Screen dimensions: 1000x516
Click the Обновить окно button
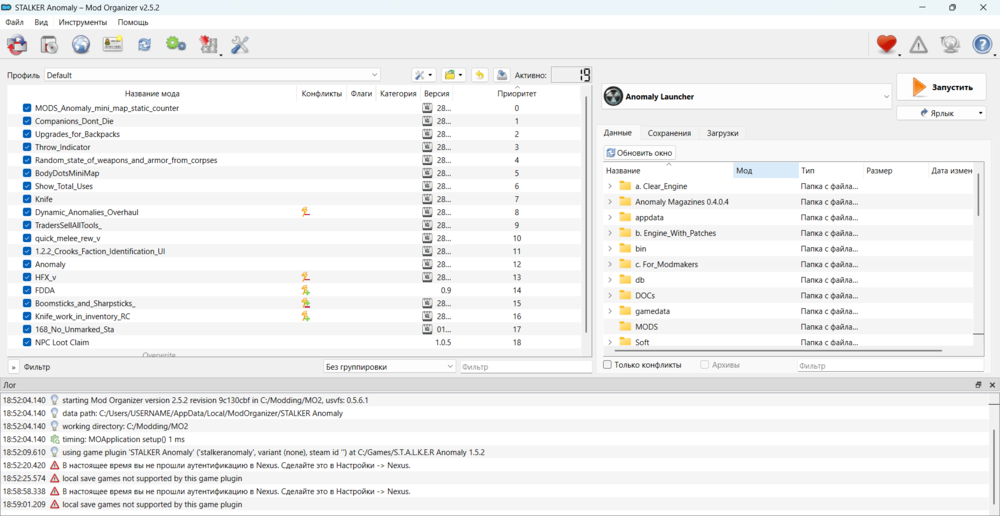pyautogui.click(x=640, y=153)
